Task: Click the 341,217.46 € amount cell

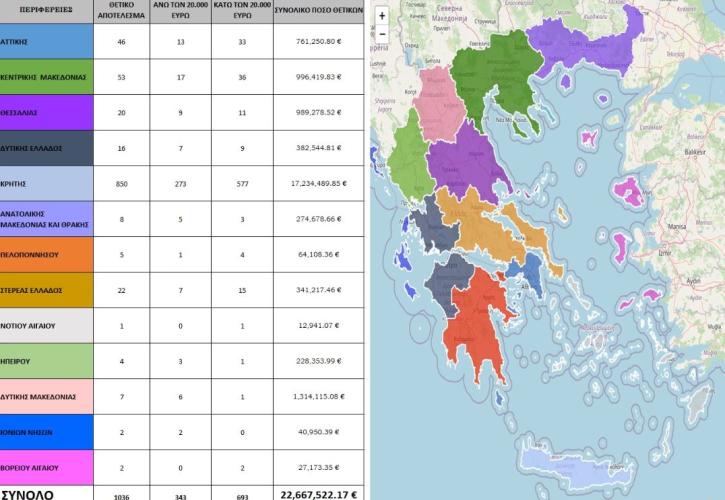Action: coord(319,290)
